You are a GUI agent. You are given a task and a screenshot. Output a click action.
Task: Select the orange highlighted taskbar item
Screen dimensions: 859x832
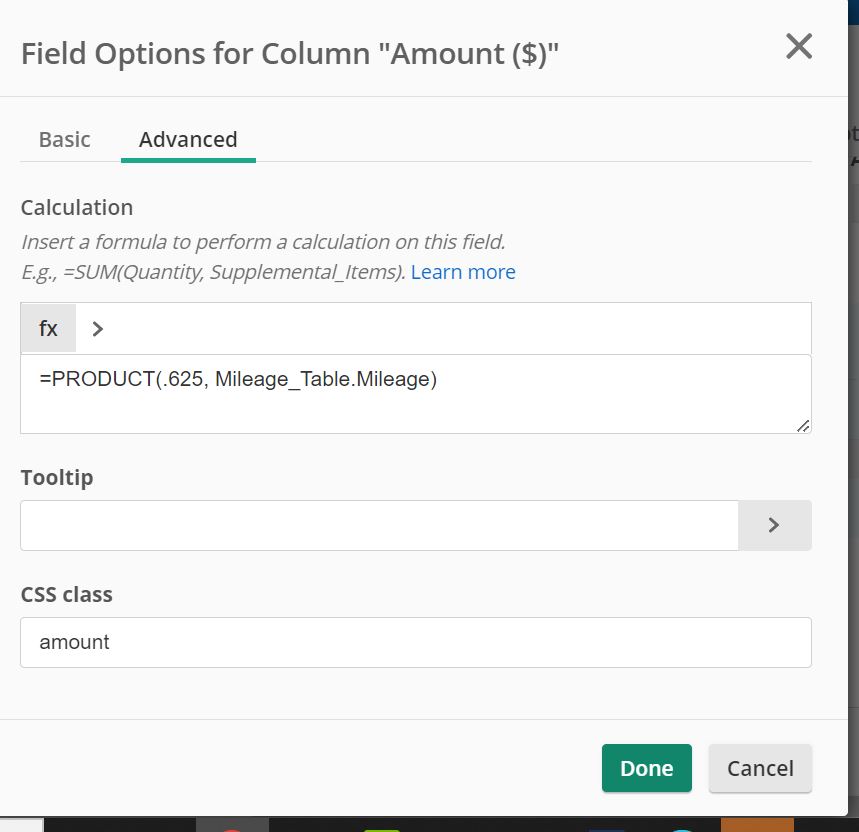point(757,825)
